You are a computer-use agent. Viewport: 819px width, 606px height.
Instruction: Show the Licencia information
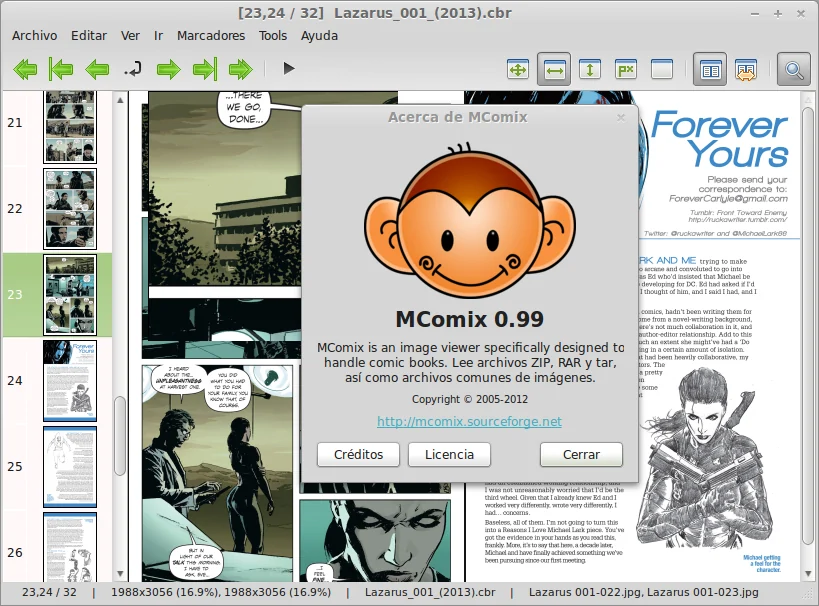(449, 454)
